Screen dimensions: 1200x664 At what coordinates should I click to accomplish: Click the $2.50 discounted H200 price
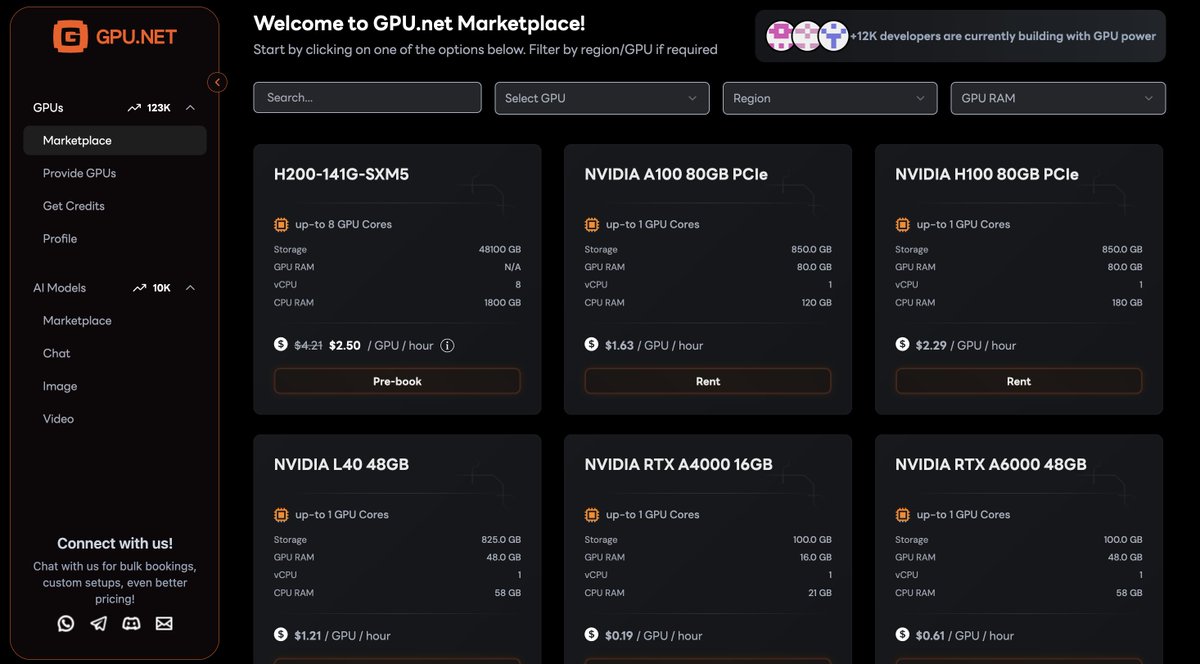click(344, 345)
